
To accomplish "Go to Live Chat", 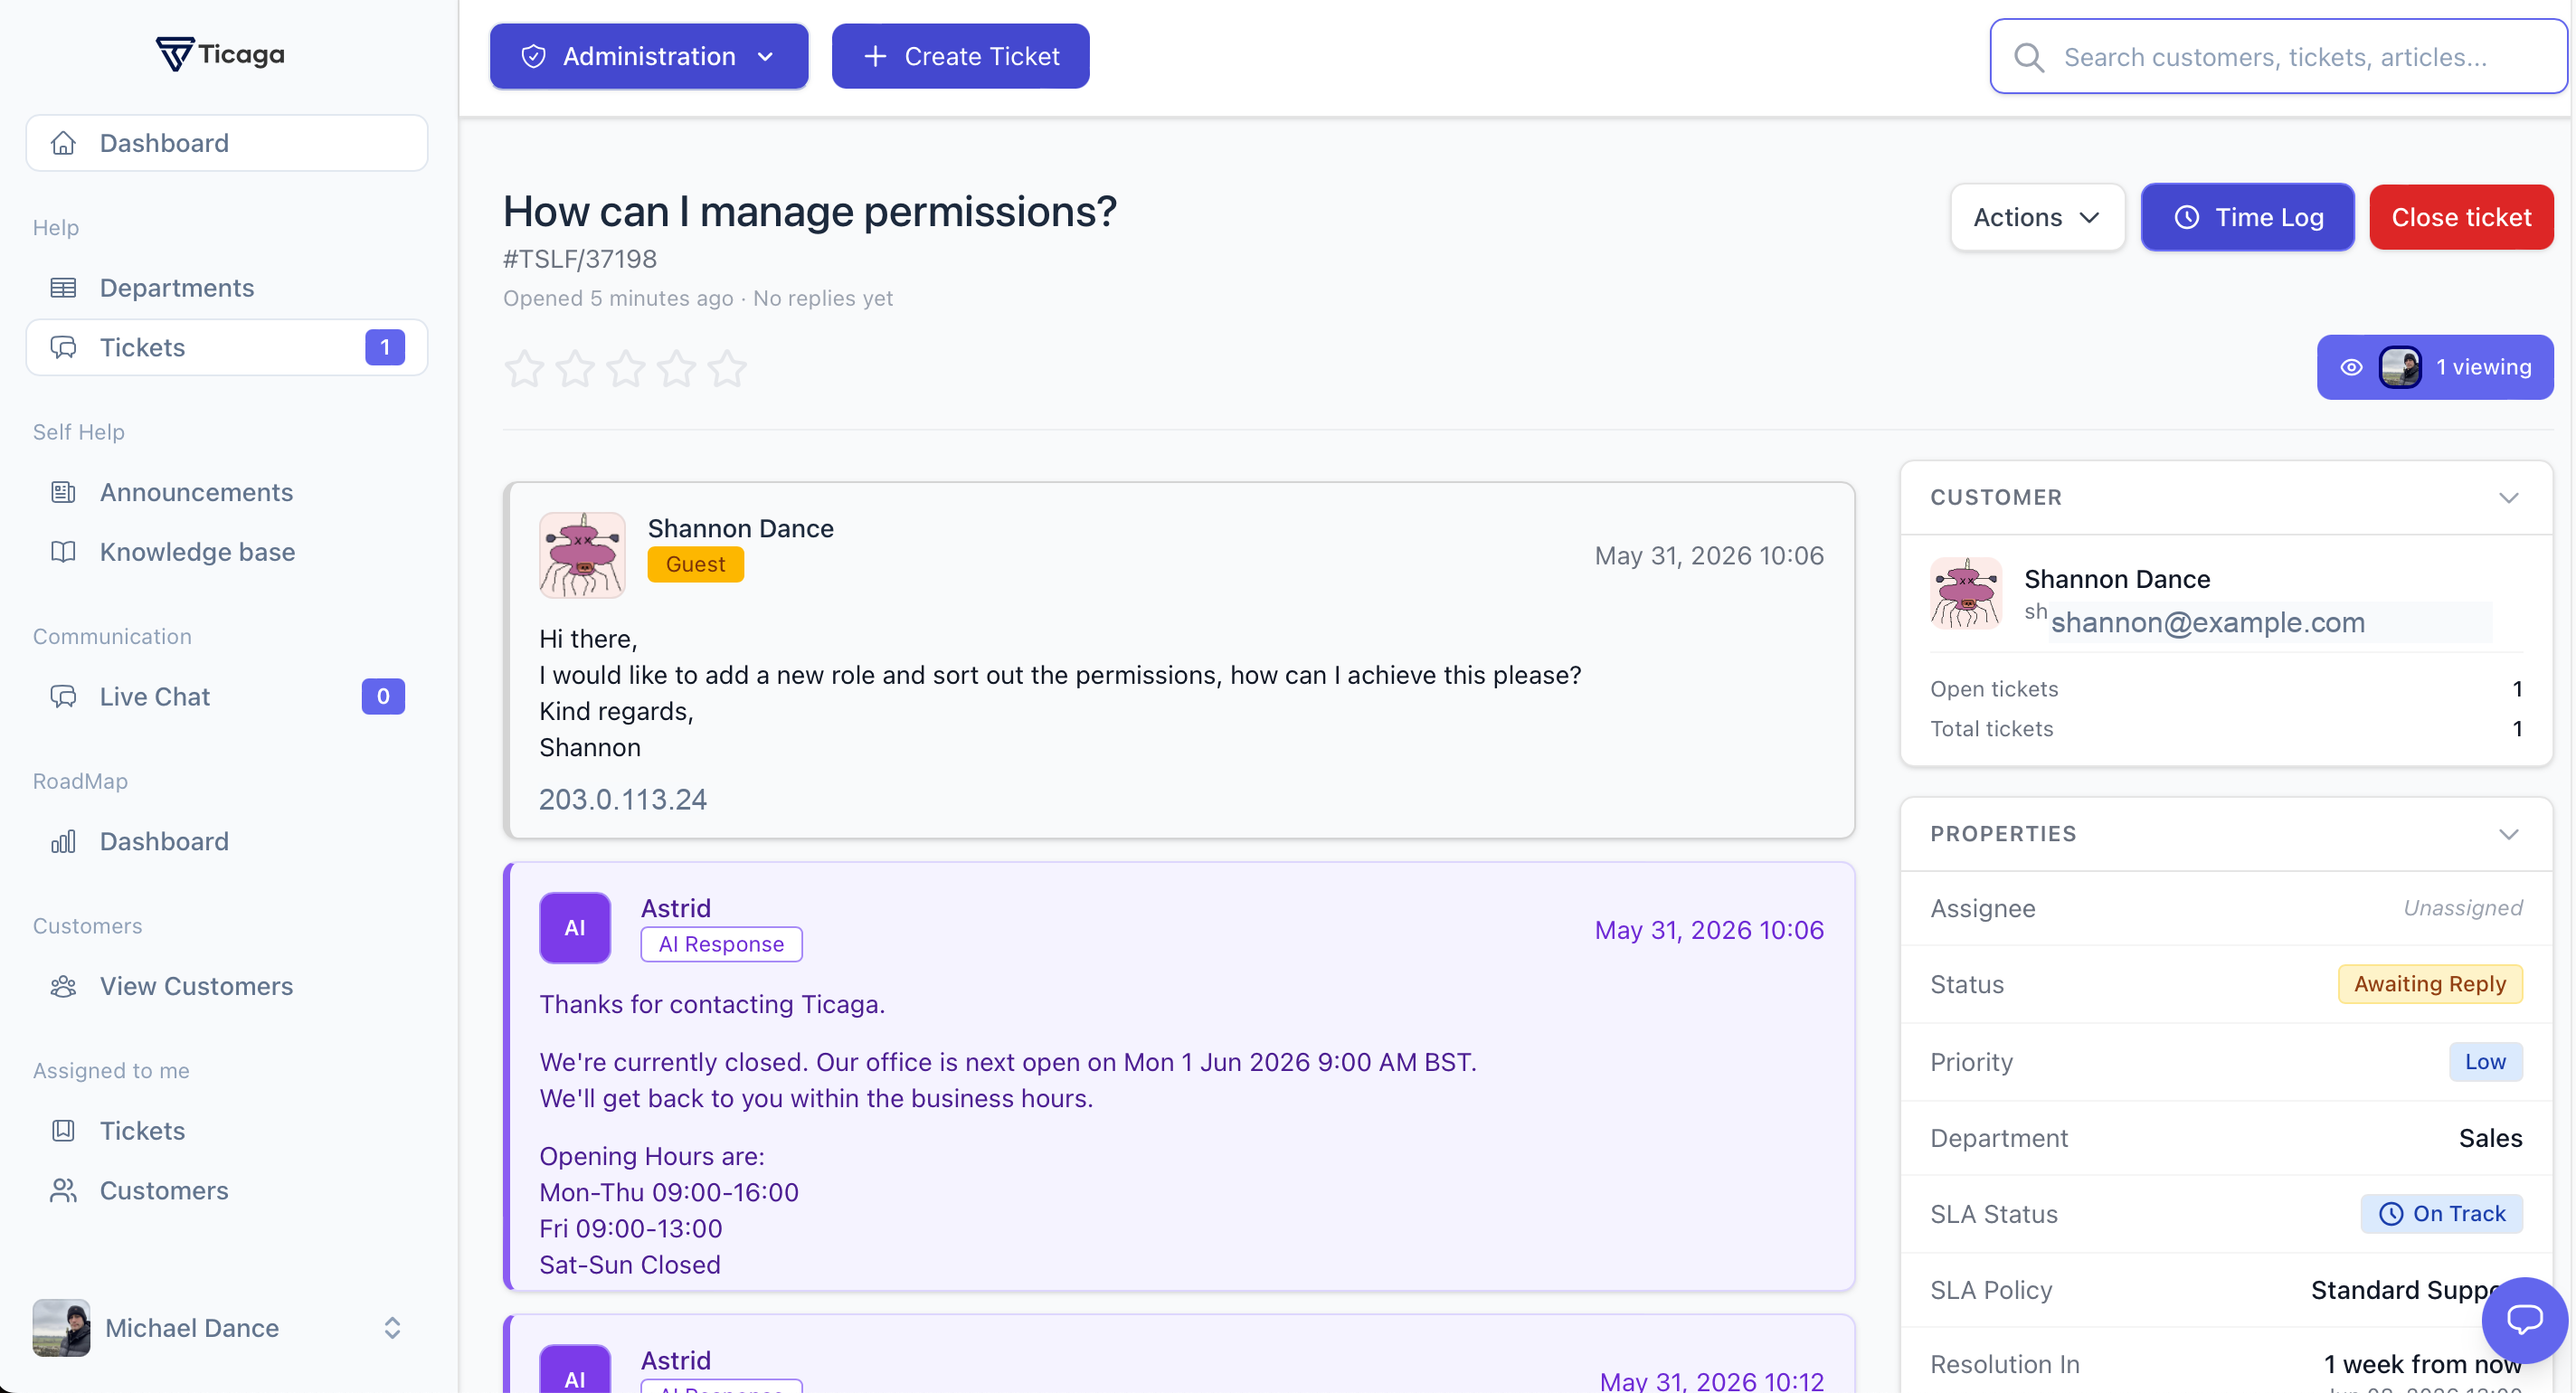I will 227,697.
